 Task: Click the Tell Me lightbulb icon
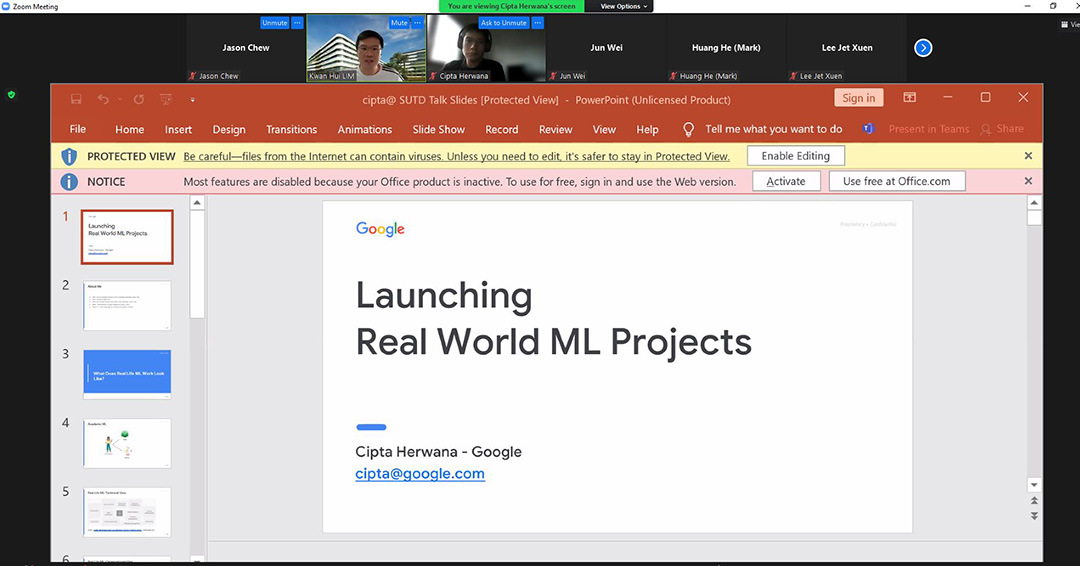point(688,129)
